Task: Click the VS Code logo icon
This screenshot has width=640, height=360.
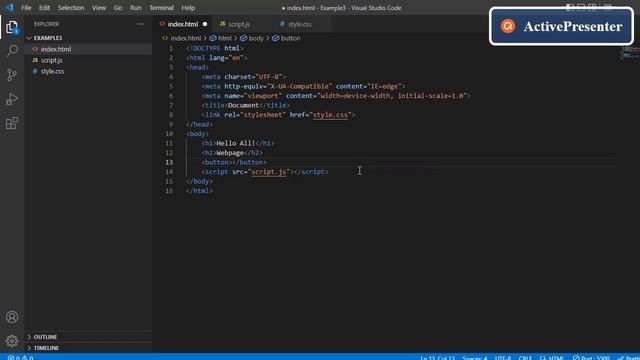Action: tap(9, 7)
